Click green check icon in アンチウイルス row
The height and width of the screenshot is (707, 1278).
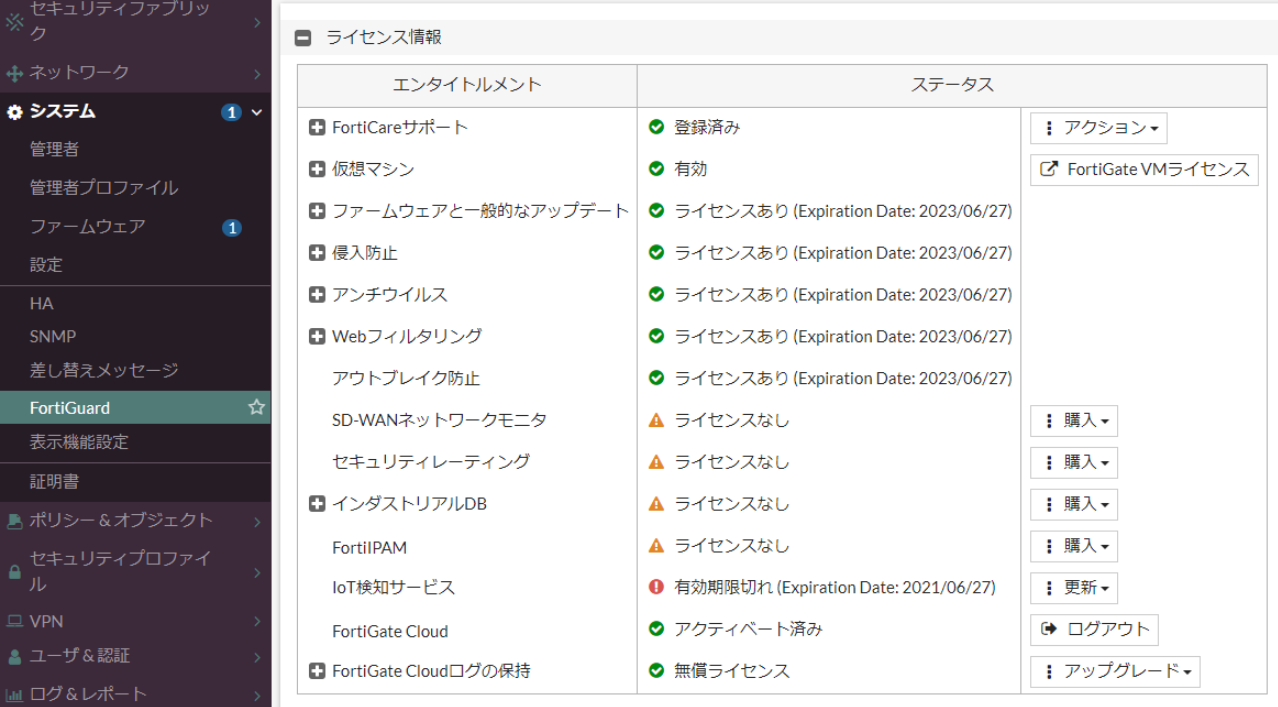point(656,294)
